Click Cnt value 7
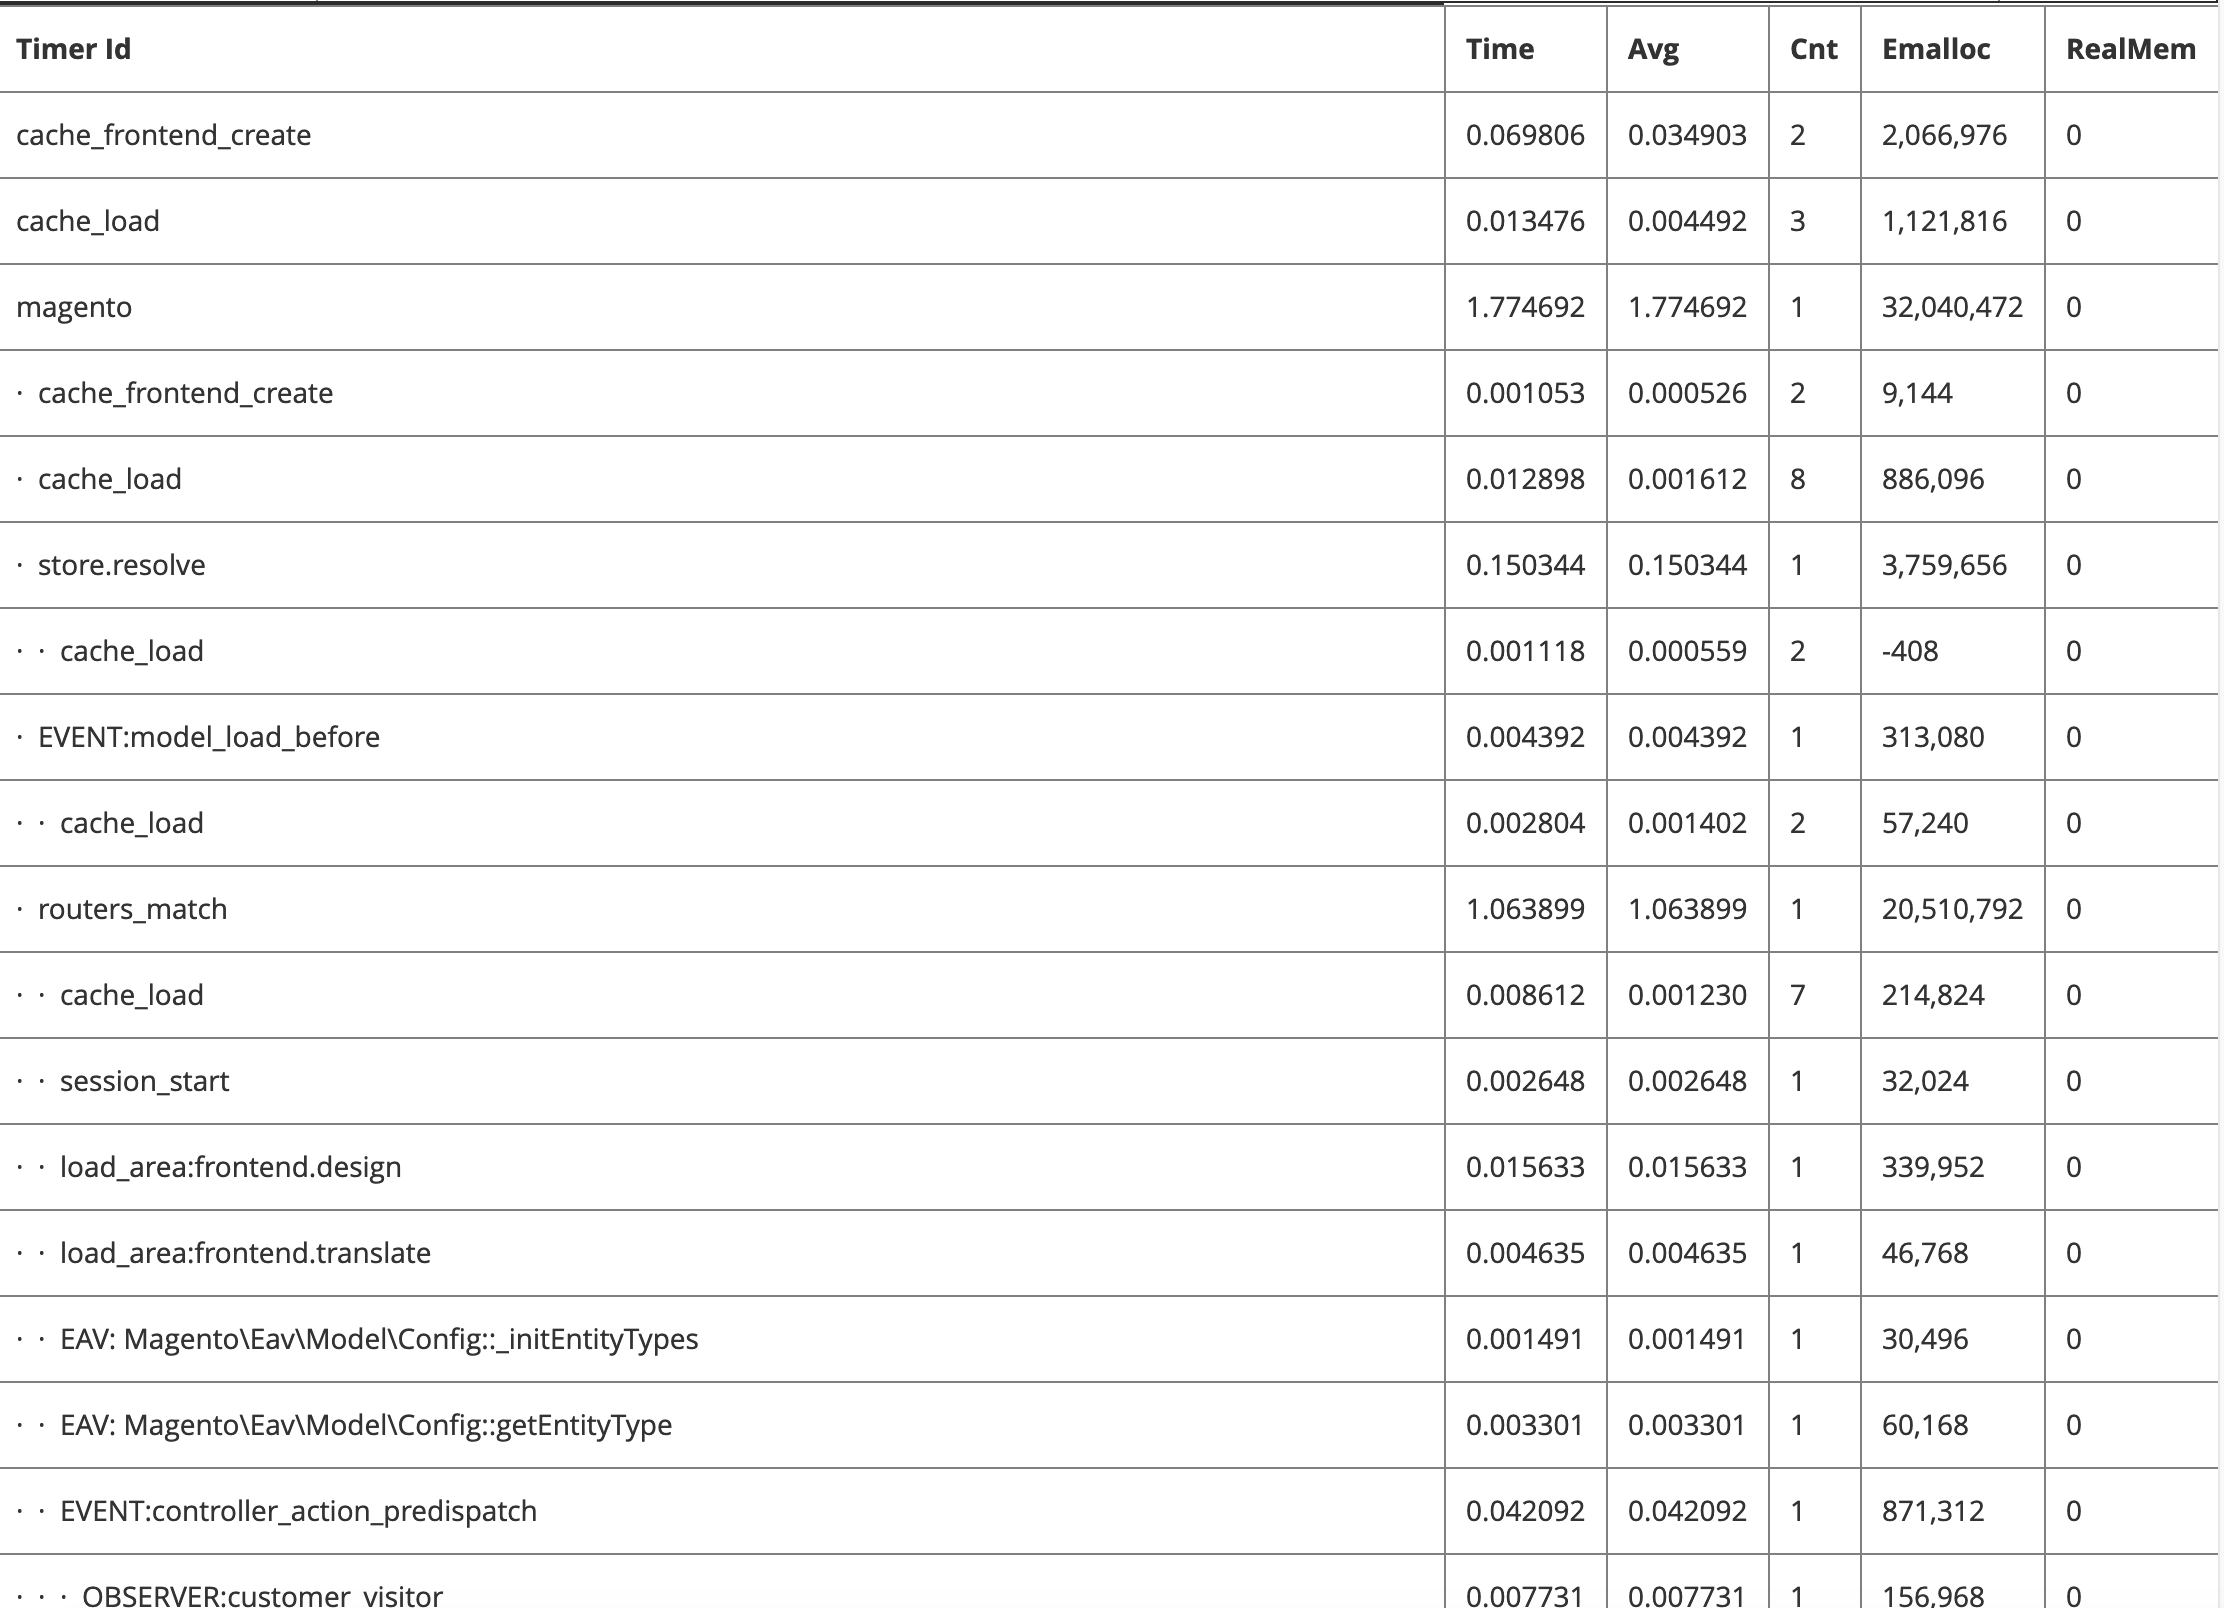The image size is (2224, 1608). coord(1797,995)
